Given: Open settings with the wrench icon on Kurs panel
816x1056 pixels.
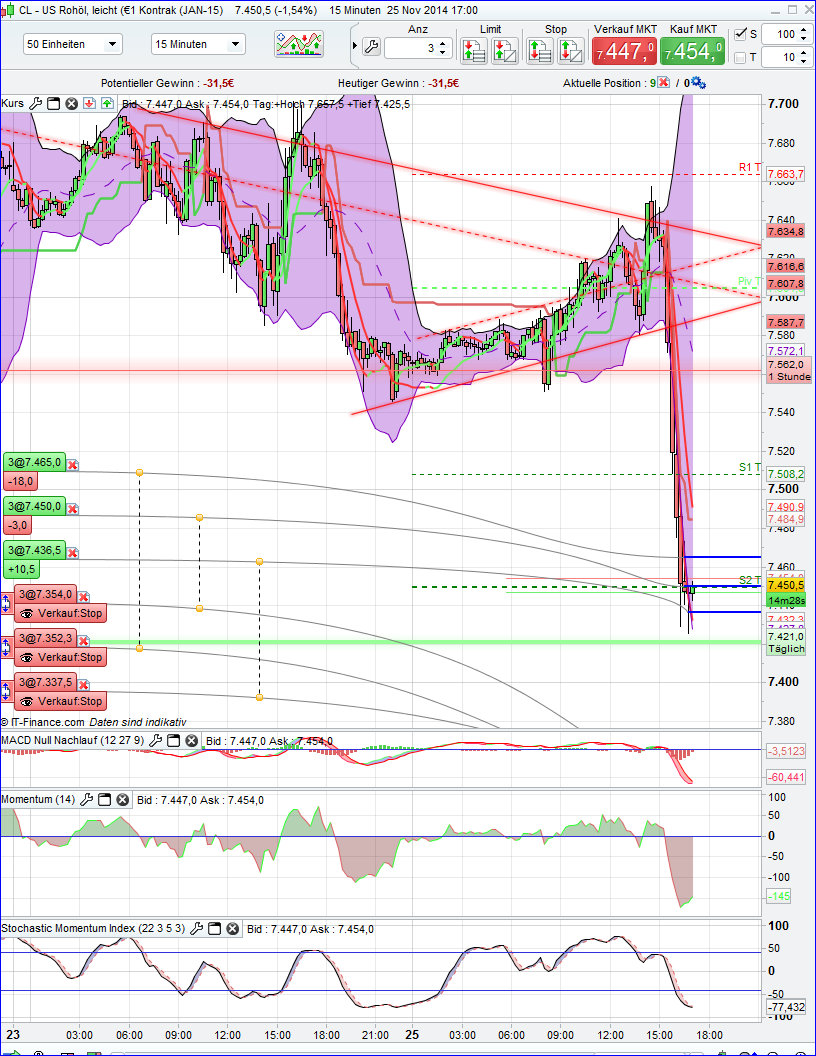Looking at the screenshot, I should point(34,103).
